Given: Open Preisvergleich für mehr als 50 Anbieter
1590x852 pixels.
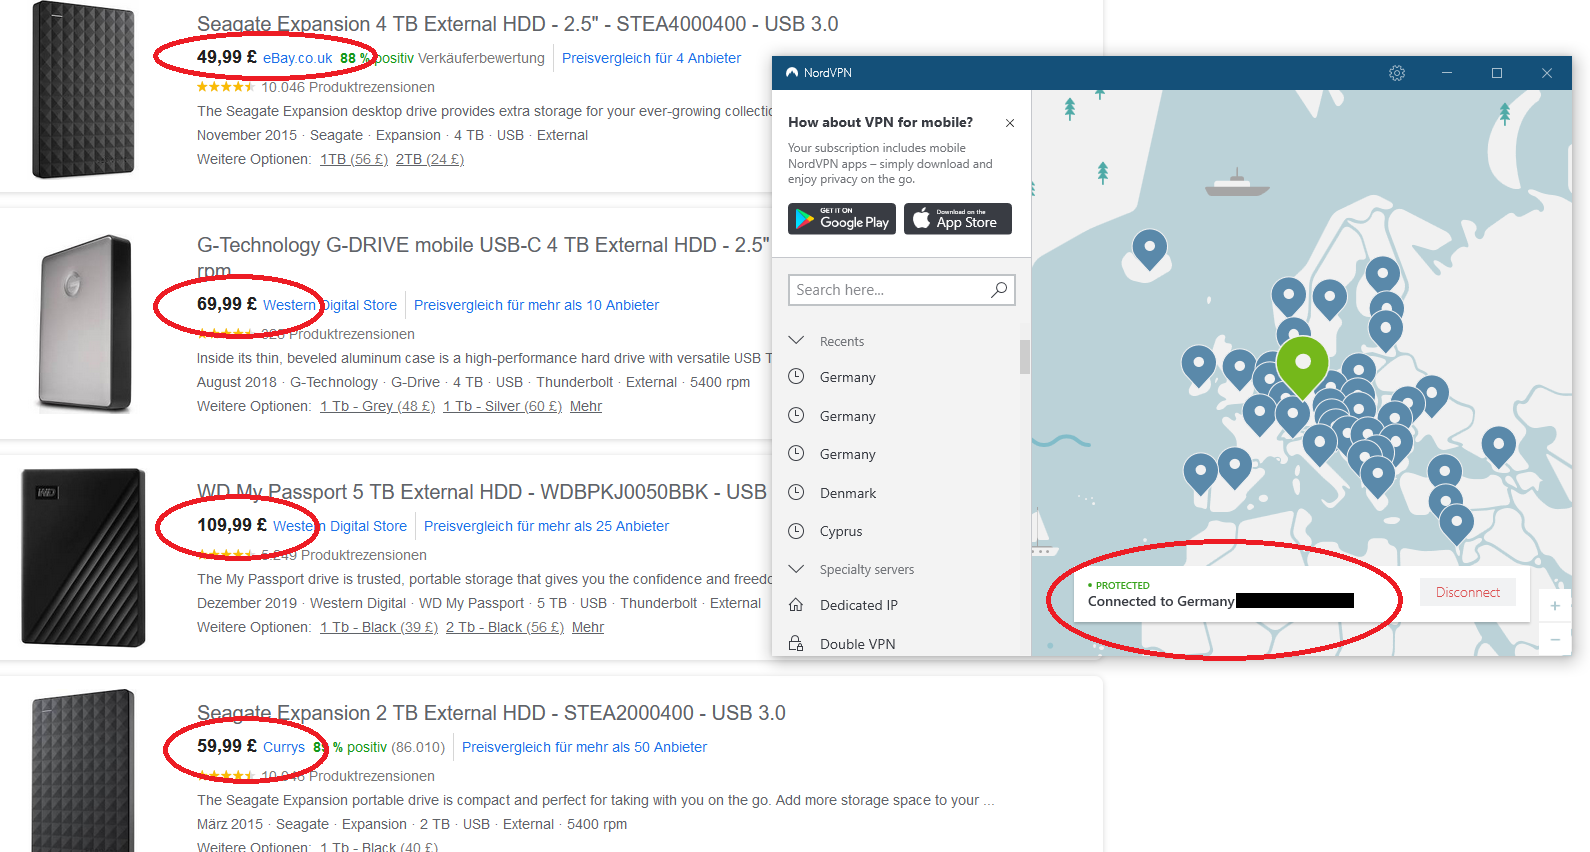Looking at the screenshot, I should pos(584,747).
